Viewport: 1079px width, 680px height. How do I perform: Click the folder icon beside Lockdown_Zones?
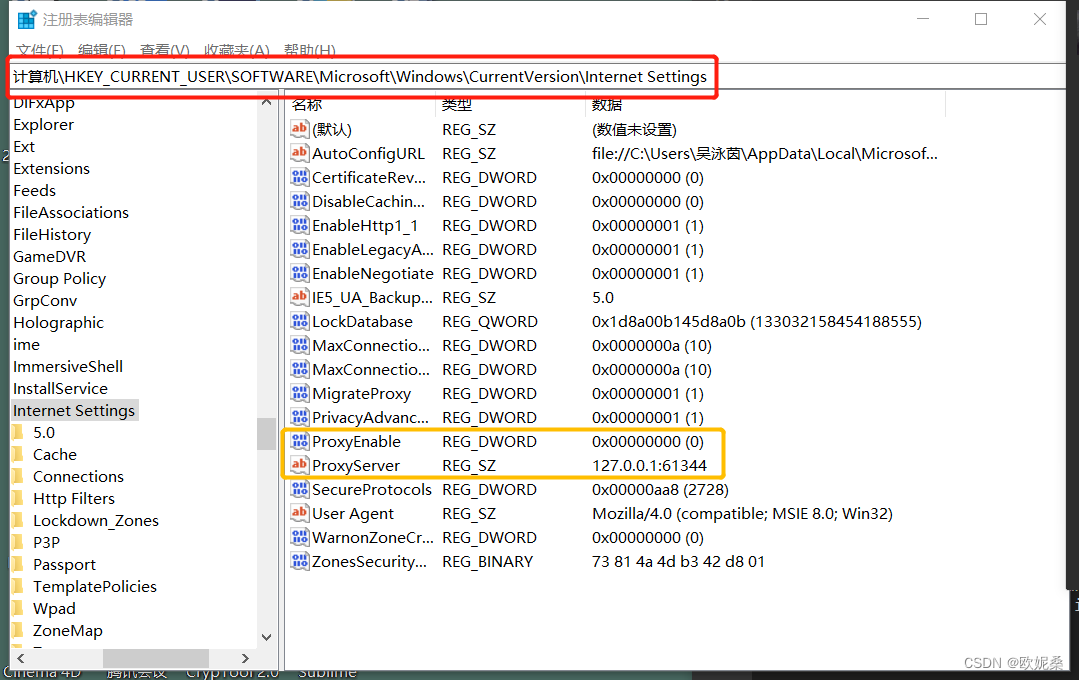pyautogui.click(x=18, y=520)
